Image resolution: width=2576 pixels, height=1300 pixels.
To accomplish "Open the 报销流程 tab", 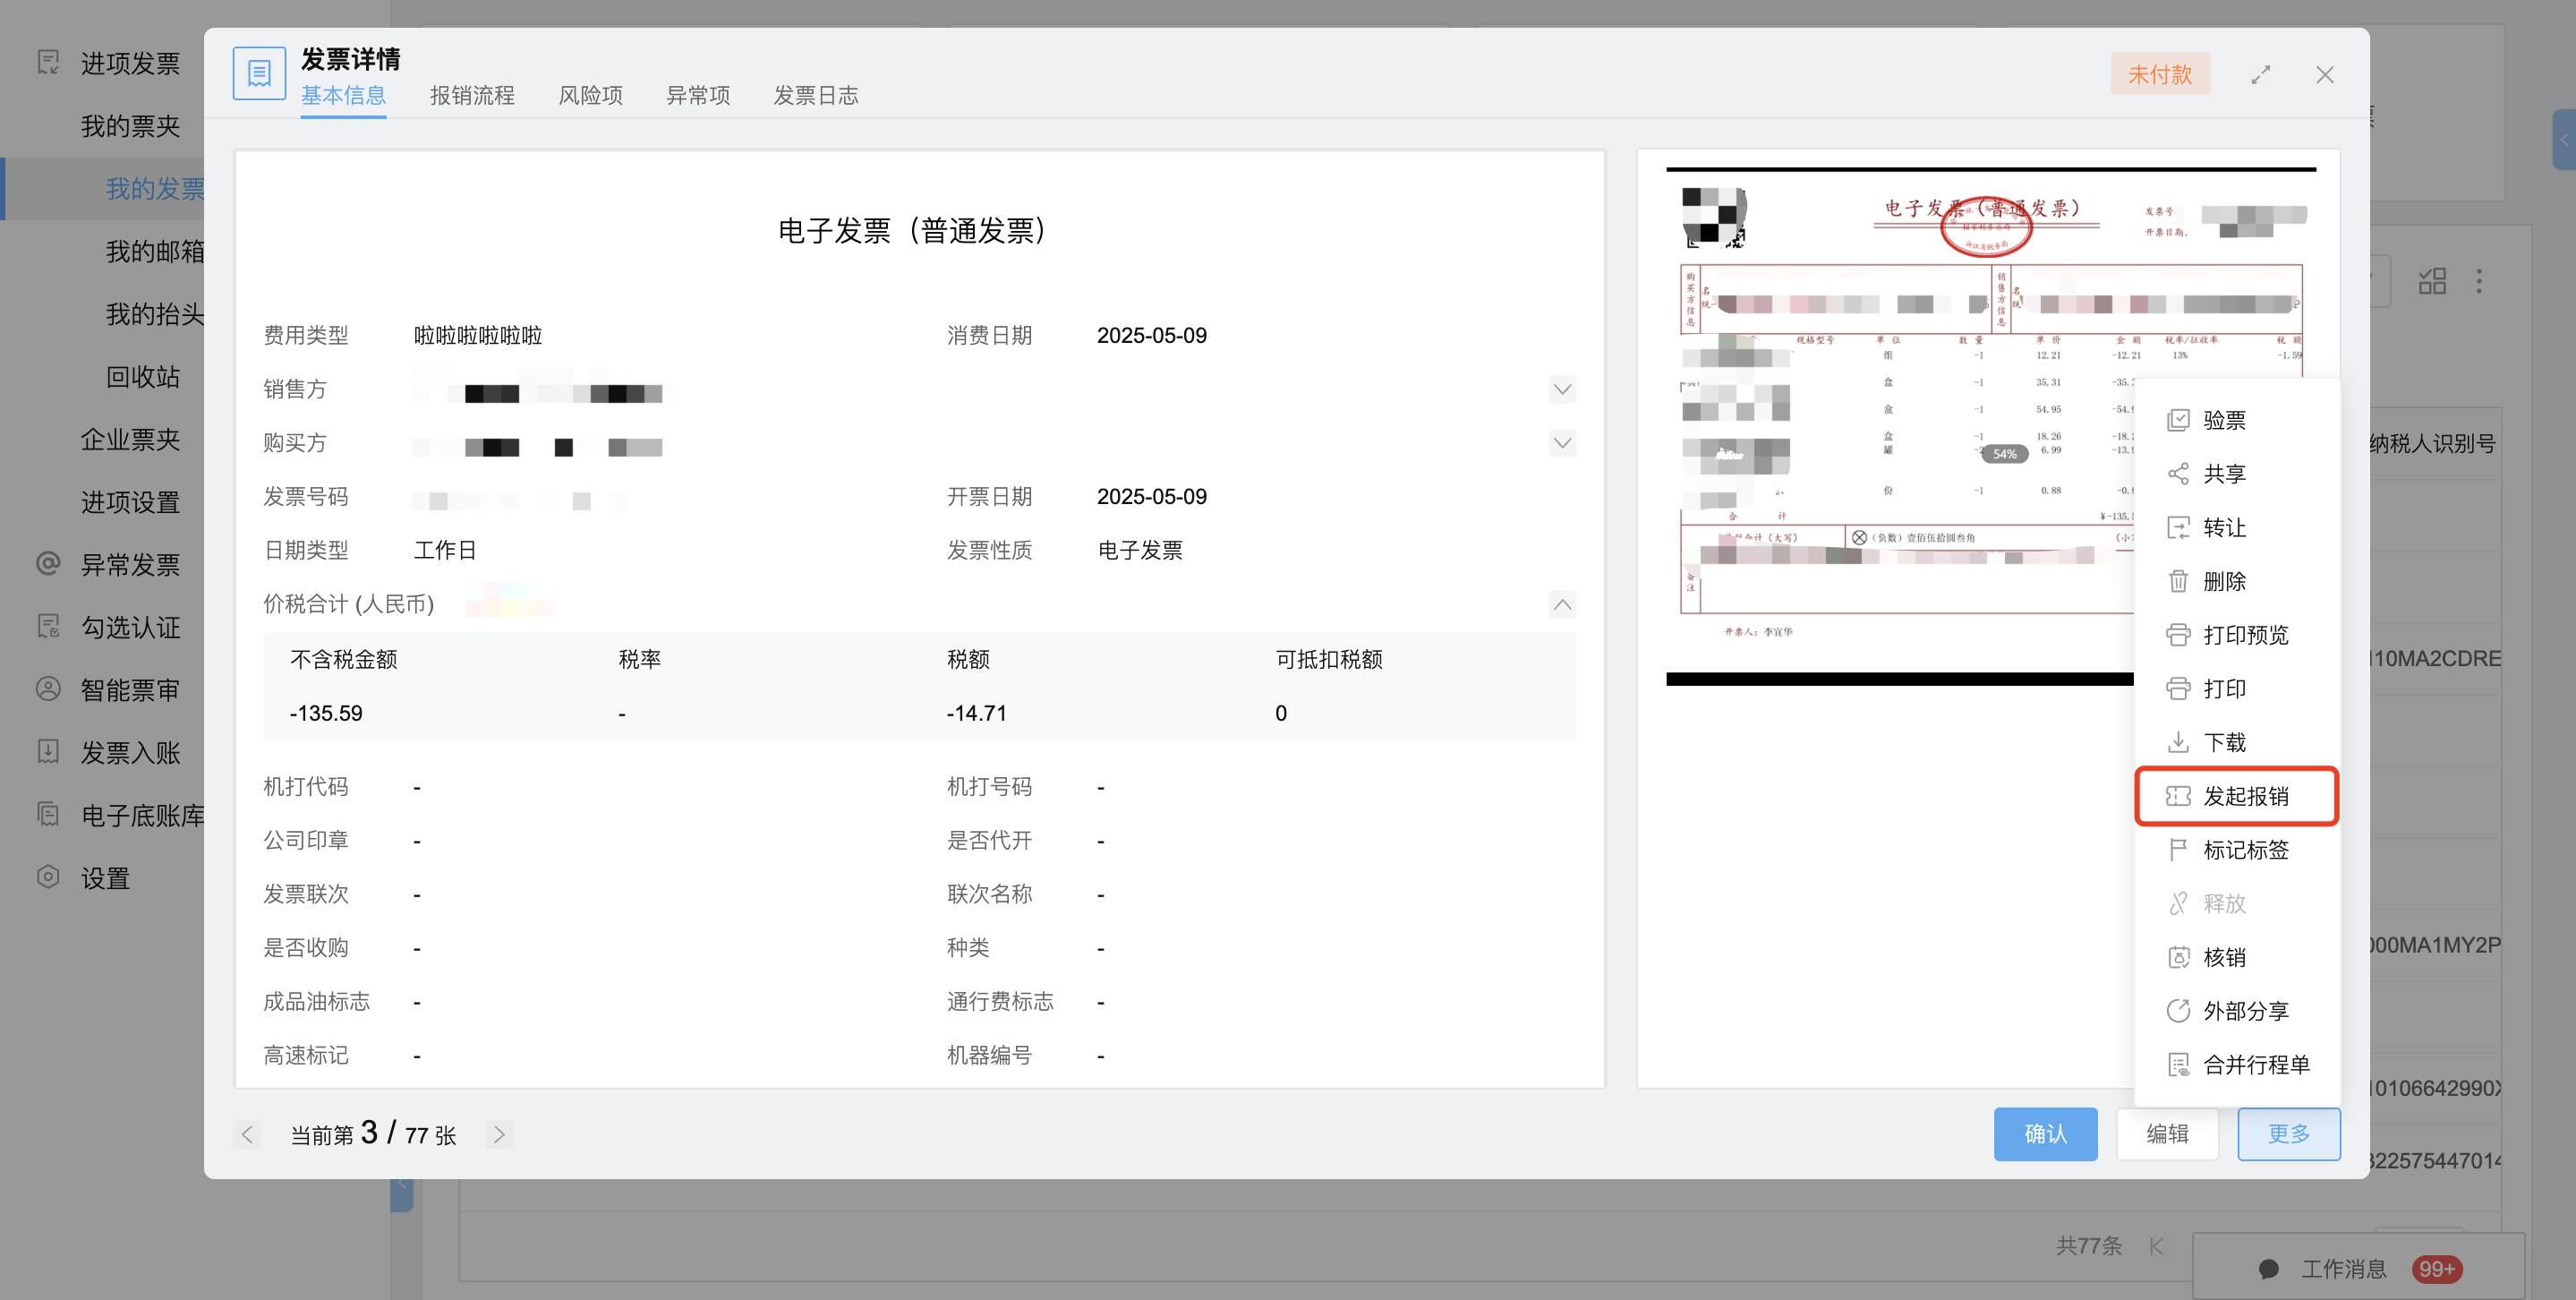I will pyautogui.click(x=472, y=96).
